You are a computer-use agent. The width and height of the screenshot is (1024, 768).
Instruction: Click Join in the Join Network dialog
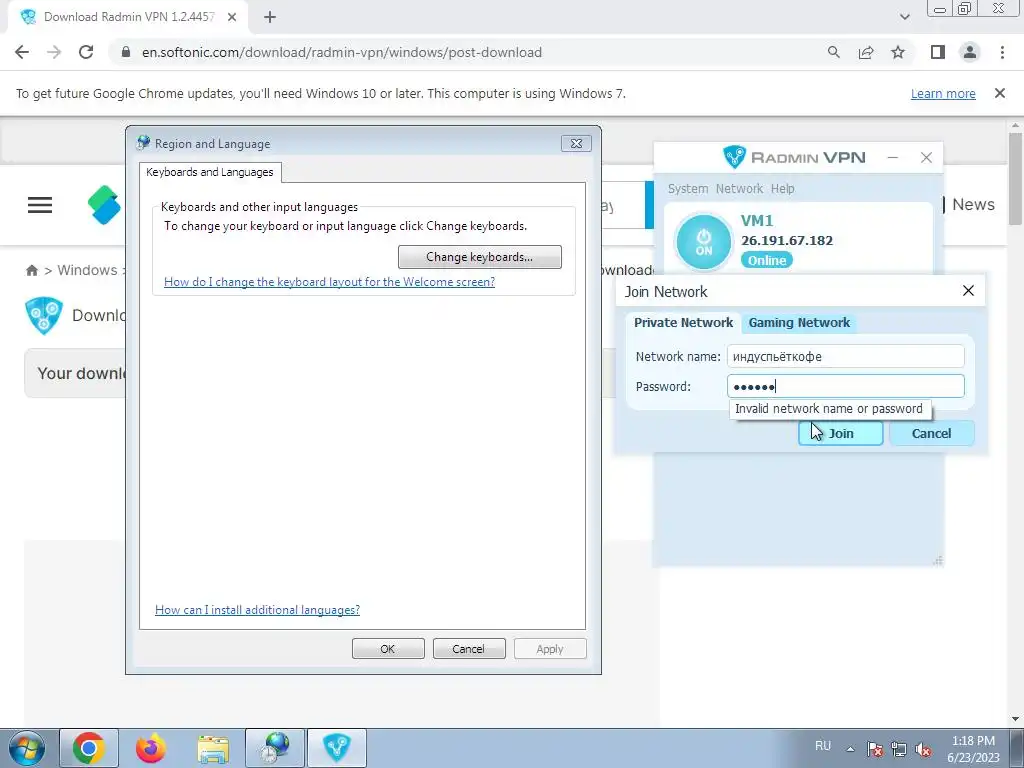coord(840,433)
